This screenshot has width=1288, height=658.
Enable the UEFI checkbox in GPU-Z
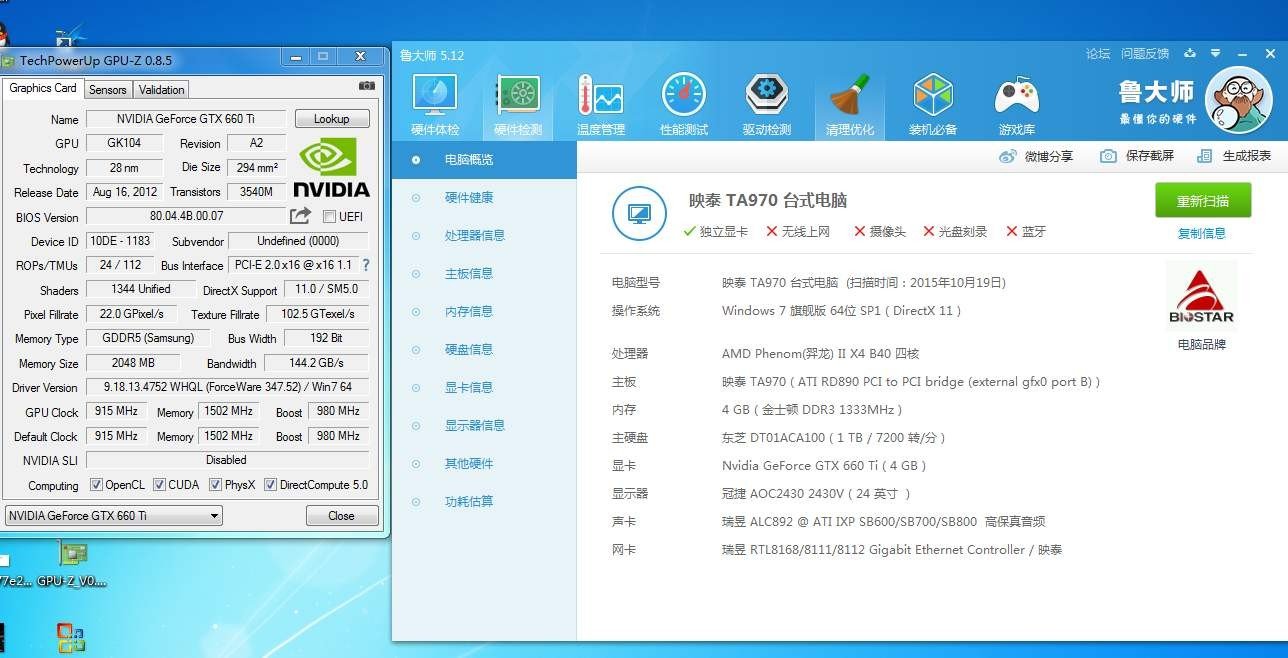coord(327,216)
